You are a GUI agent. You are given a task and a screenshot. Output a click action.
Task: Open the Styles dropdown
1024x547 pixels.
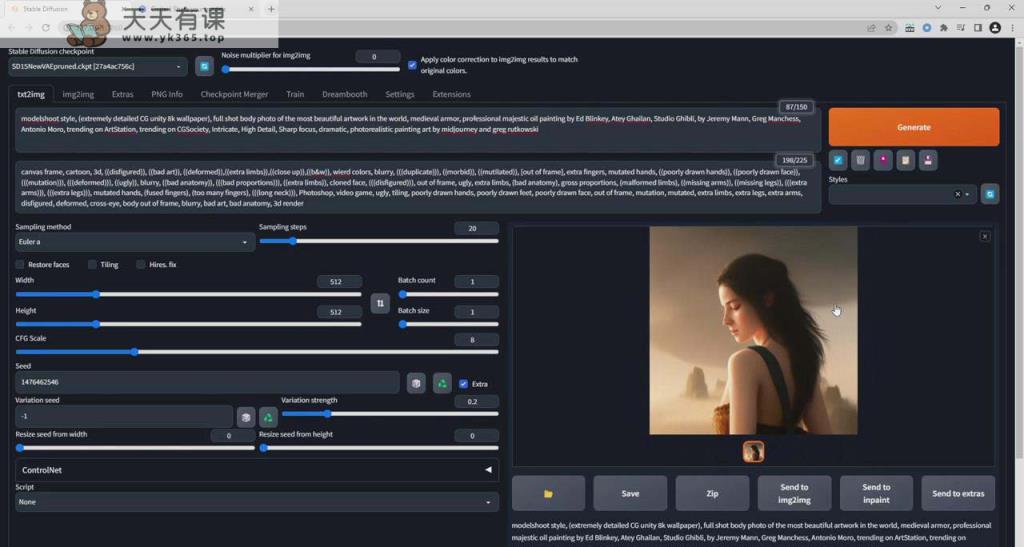pos(903,195)
